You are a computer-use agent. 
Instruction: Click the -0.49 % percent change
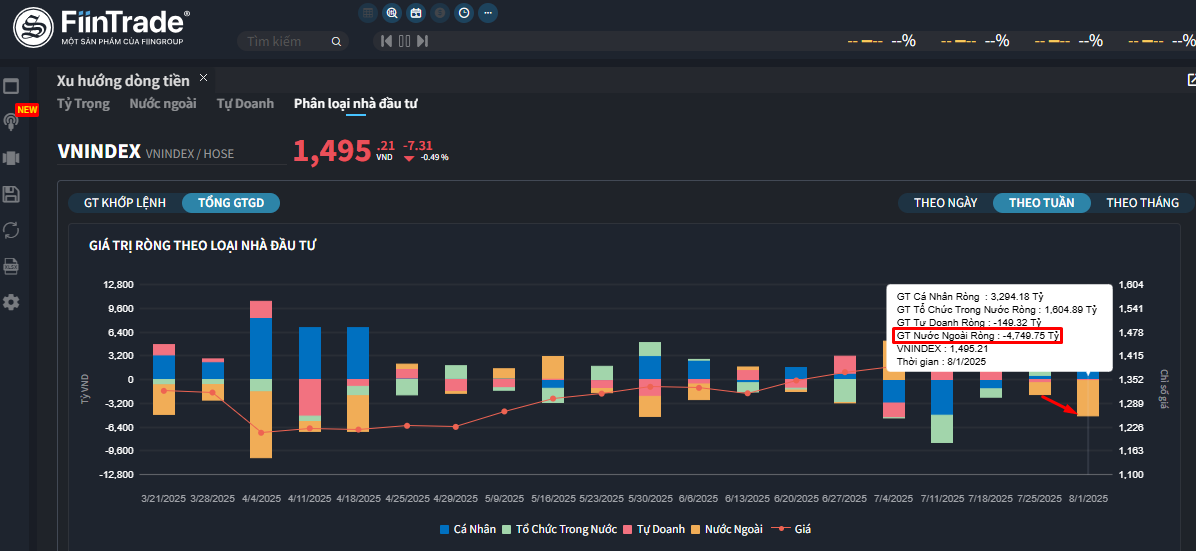tap(435, 158)
